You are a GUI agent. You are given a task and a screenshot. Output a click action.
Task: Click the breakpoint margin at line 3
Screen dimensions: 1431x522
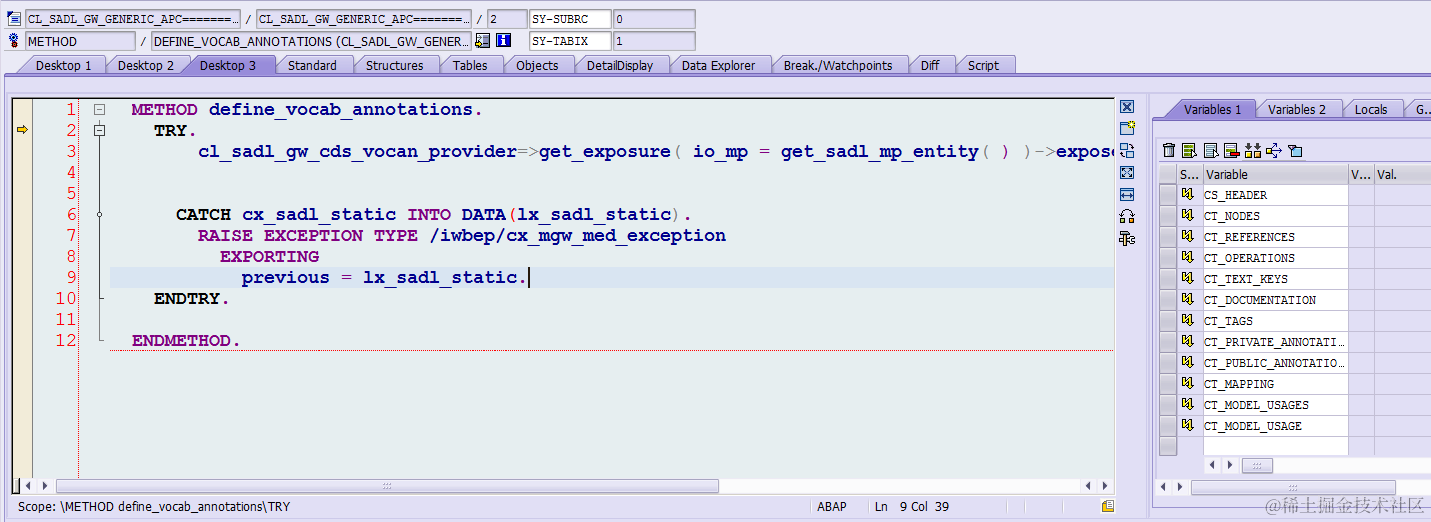(21, 151)
